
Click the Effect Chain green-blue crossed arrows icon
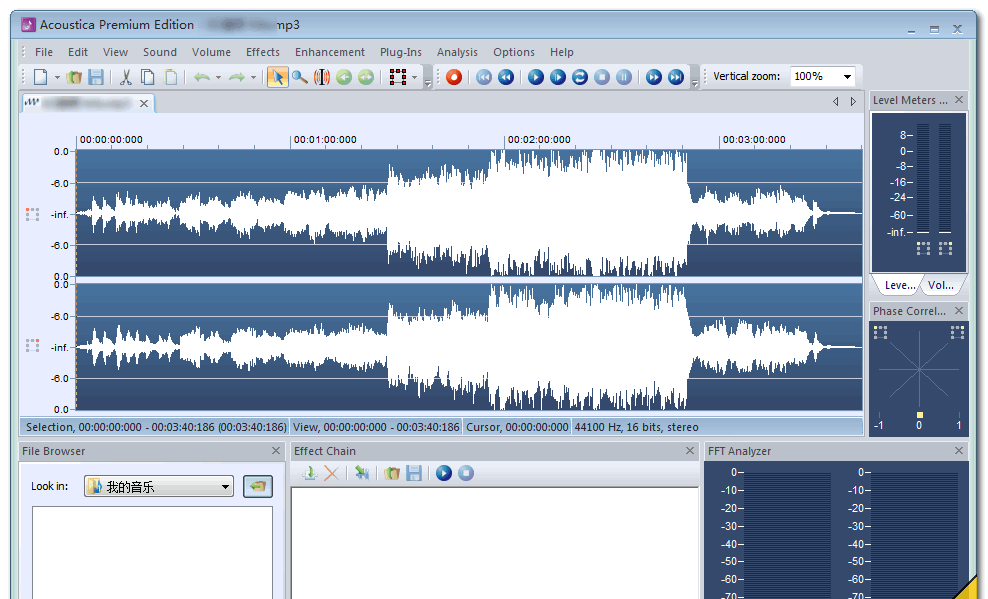coord(362,473)
